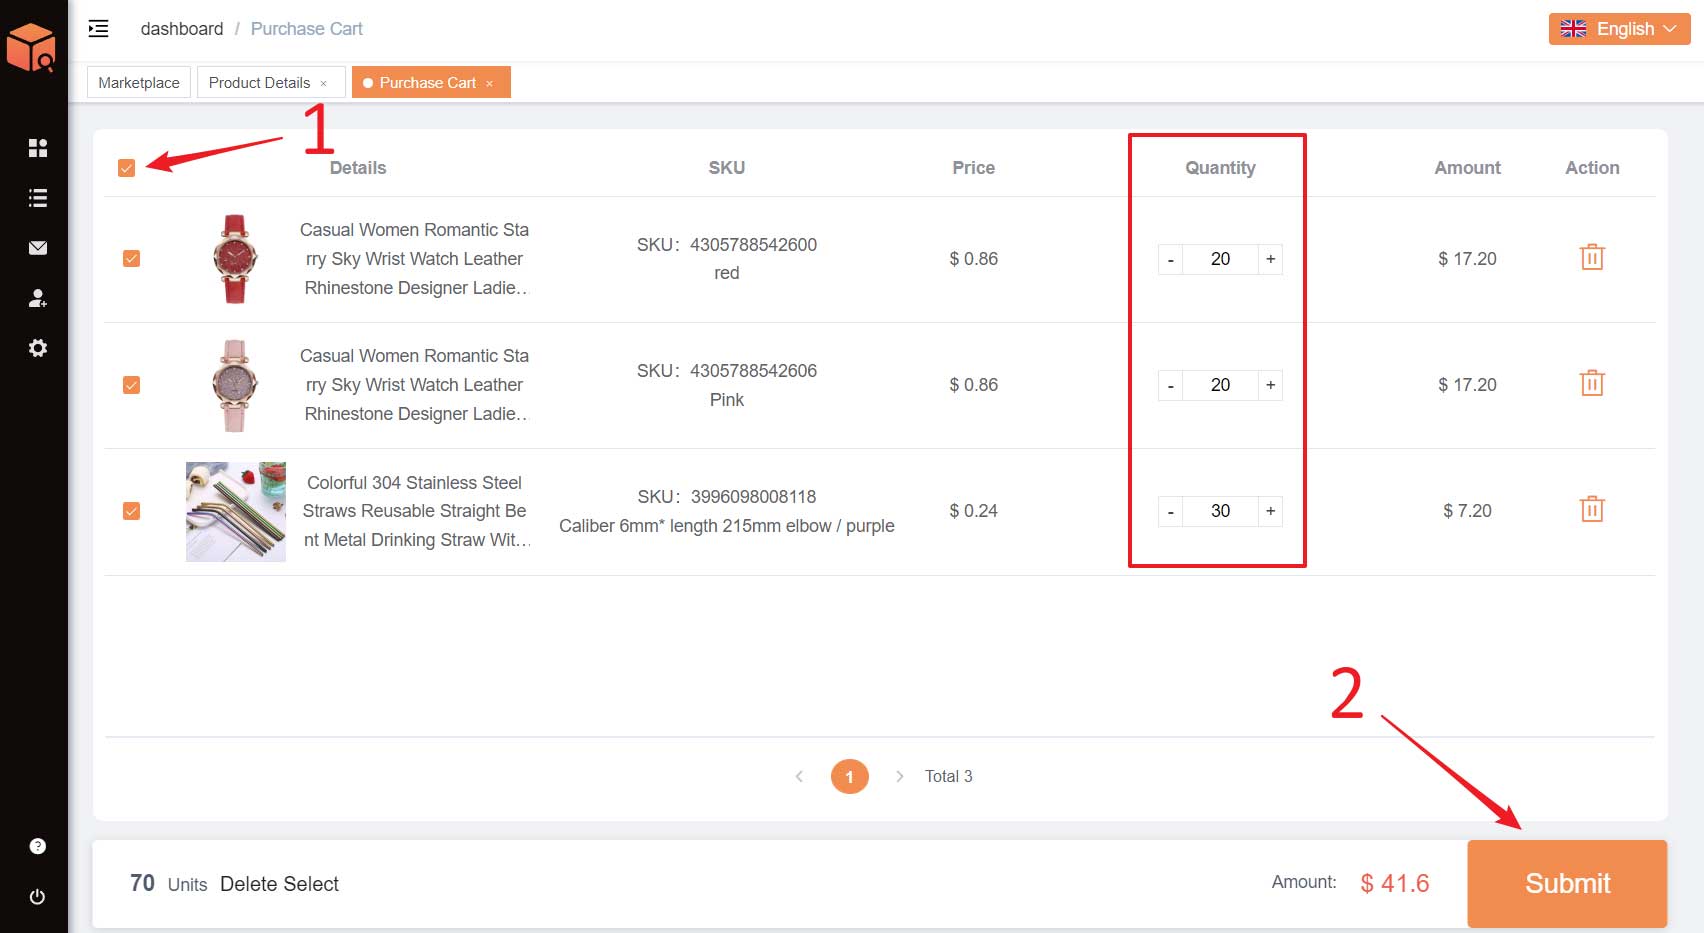
Task: Switch to the Product Details tab
Action: pos(260,83)
